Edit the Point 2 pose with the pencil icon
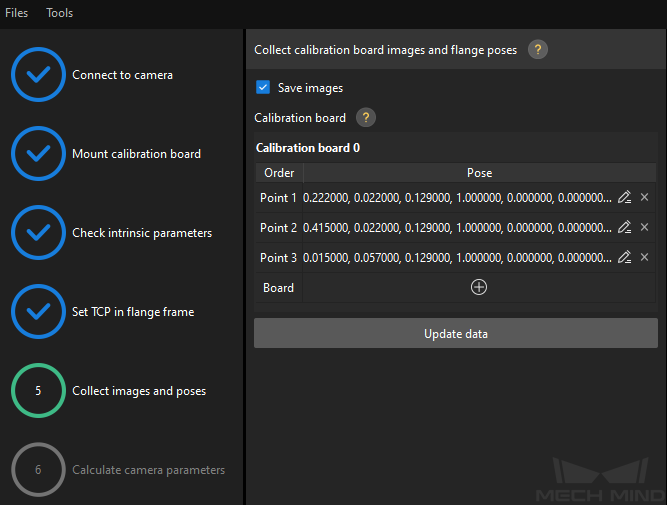The height and width of the screenshot is (505, 667). [x=624, y=227]
